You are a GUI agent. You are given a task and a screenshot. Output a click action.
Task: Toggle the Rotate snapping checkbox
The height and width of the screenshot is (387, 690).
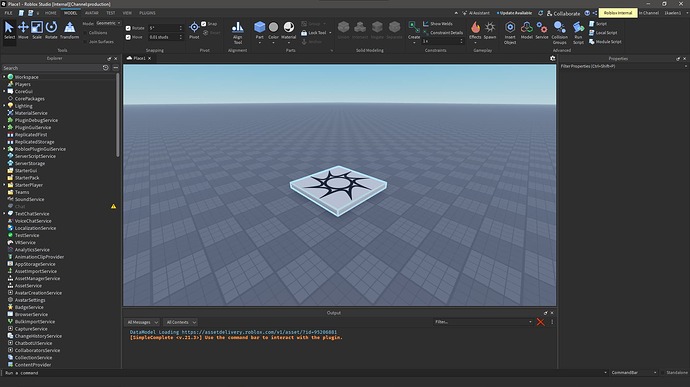click(128, 28)
